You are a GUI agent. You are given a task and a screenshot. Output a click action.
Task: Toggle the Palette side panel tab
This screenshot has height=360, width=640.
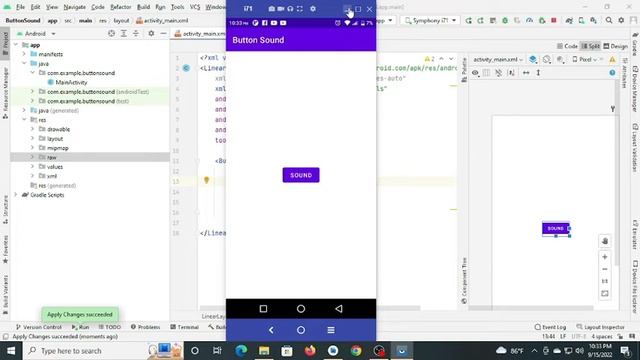[464, 69]
